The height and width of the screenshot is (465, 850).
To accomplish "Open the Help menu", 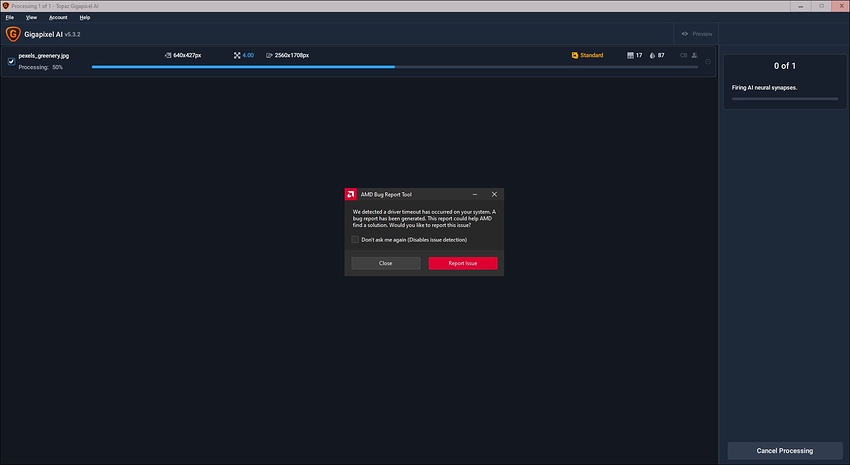I will (85, 17).
